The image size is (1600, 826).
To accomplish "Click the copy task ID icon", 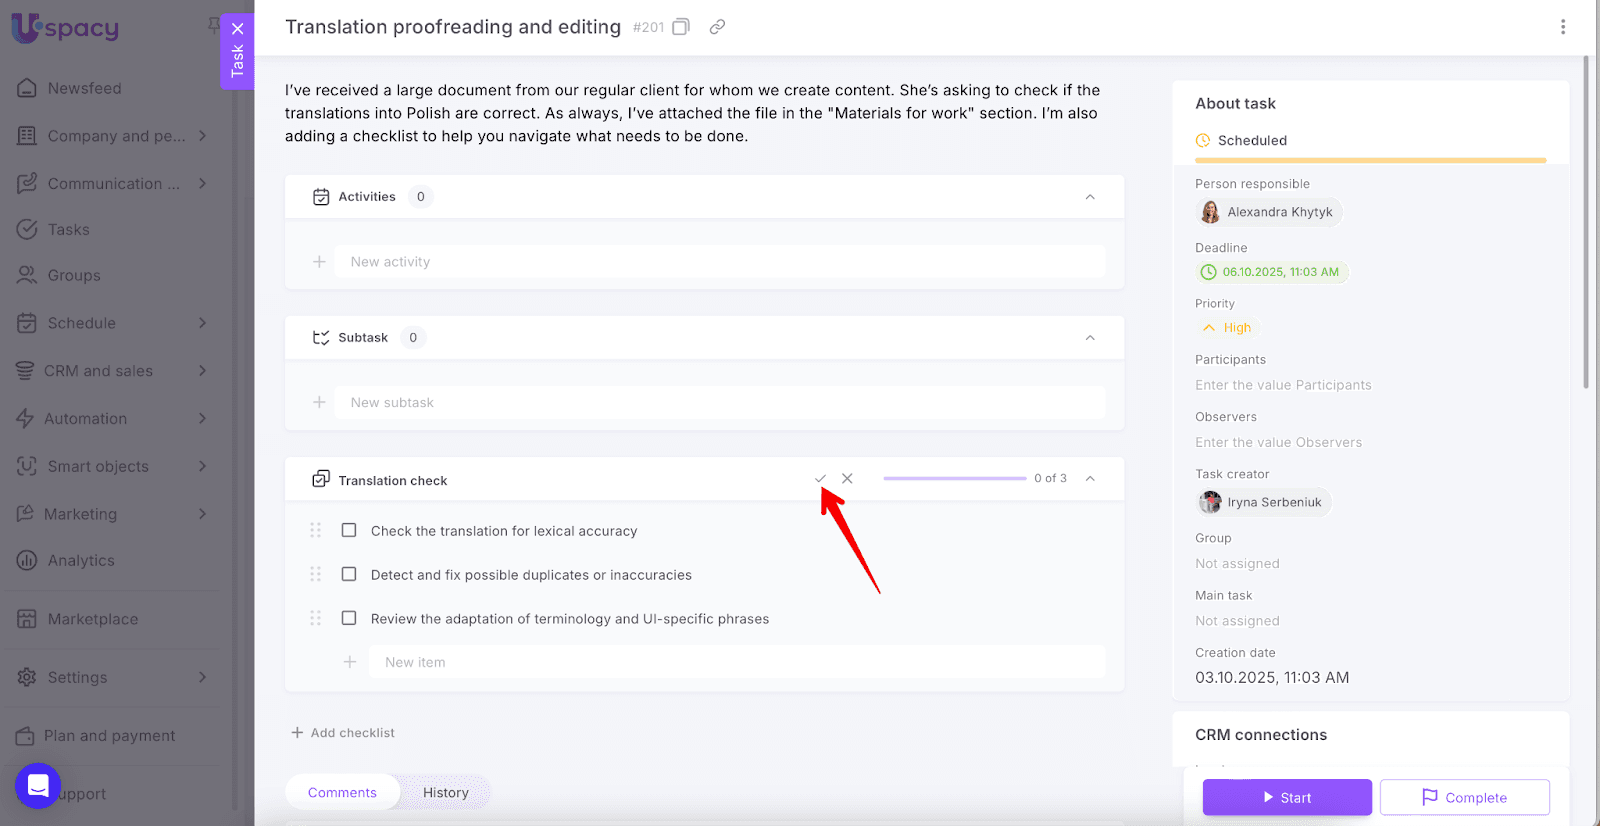I will click(681, 27).
